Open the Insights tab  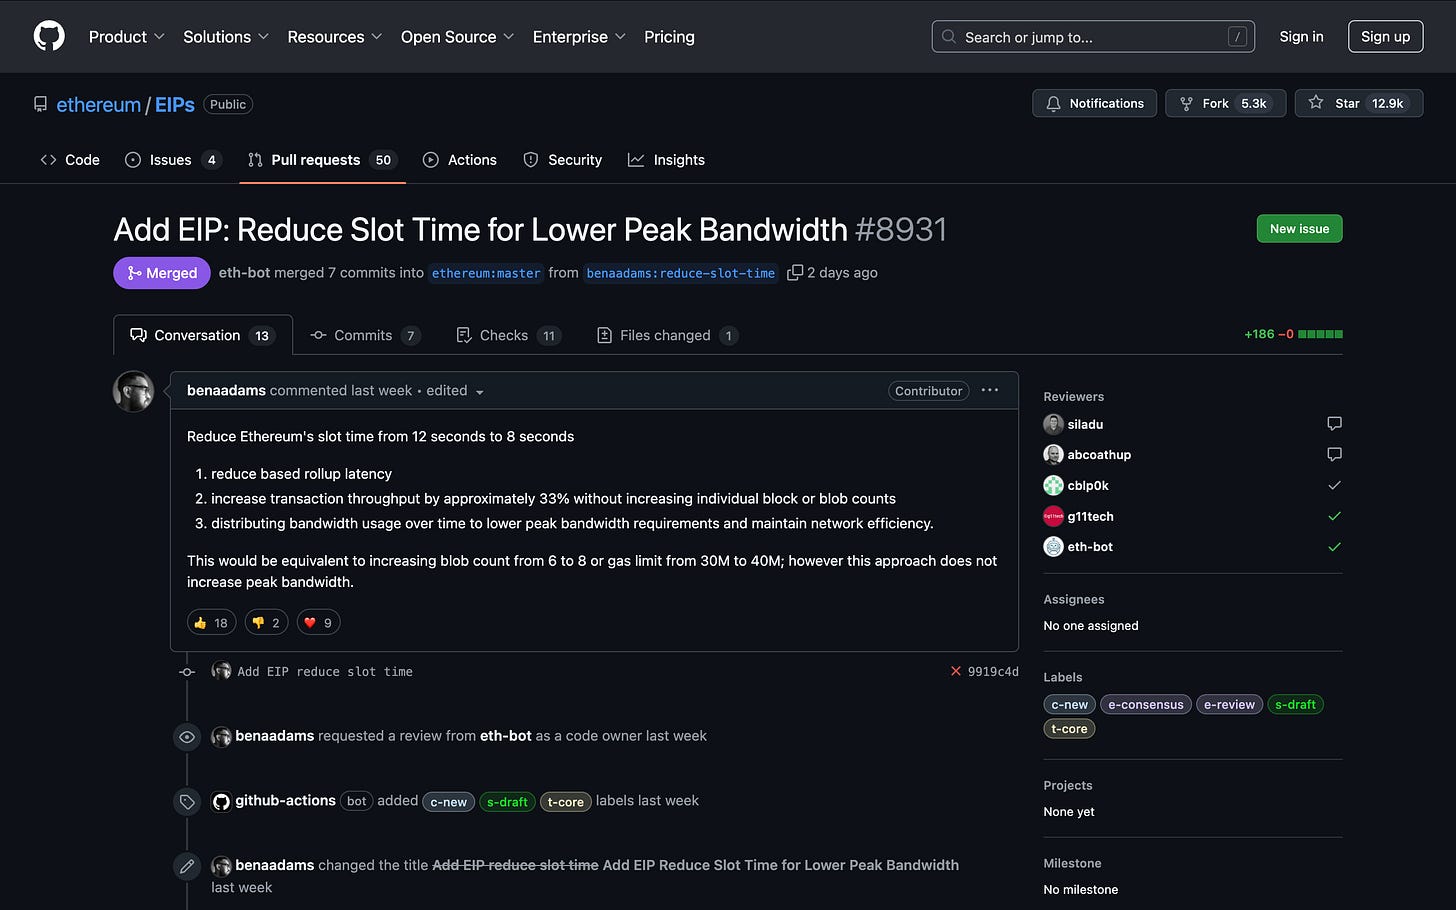point(666,160)
